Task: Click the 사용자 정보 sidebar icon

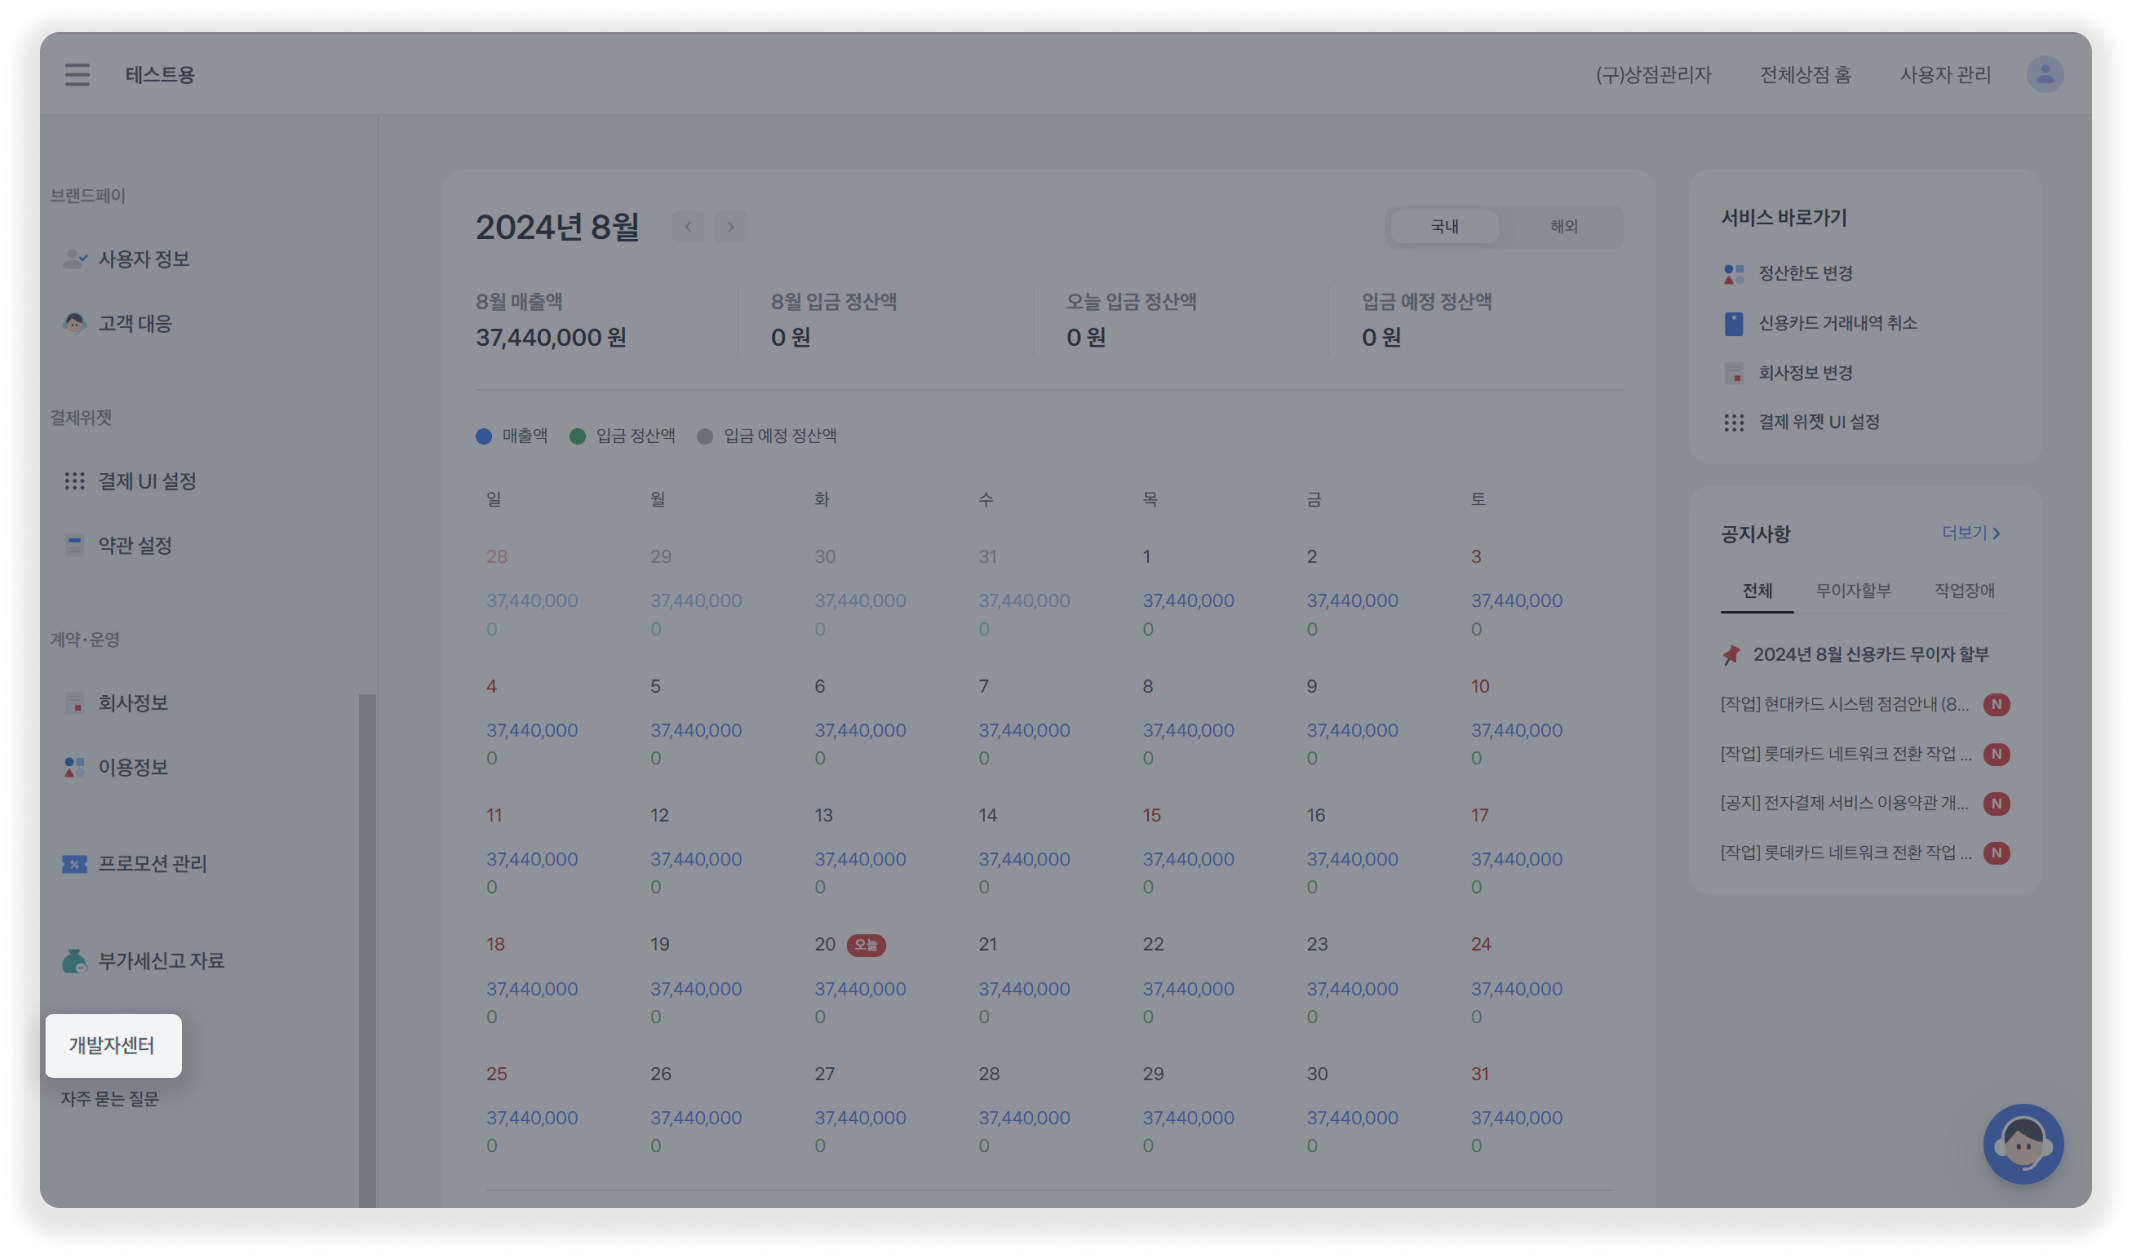Action: (75, 259)
